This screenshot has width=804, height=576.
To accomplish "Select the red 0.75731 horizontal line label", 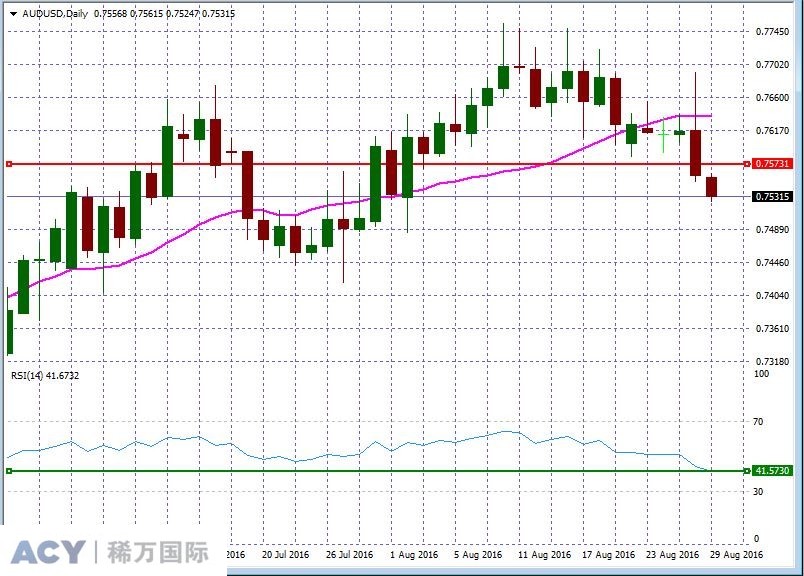I will (x=772, y=164).
